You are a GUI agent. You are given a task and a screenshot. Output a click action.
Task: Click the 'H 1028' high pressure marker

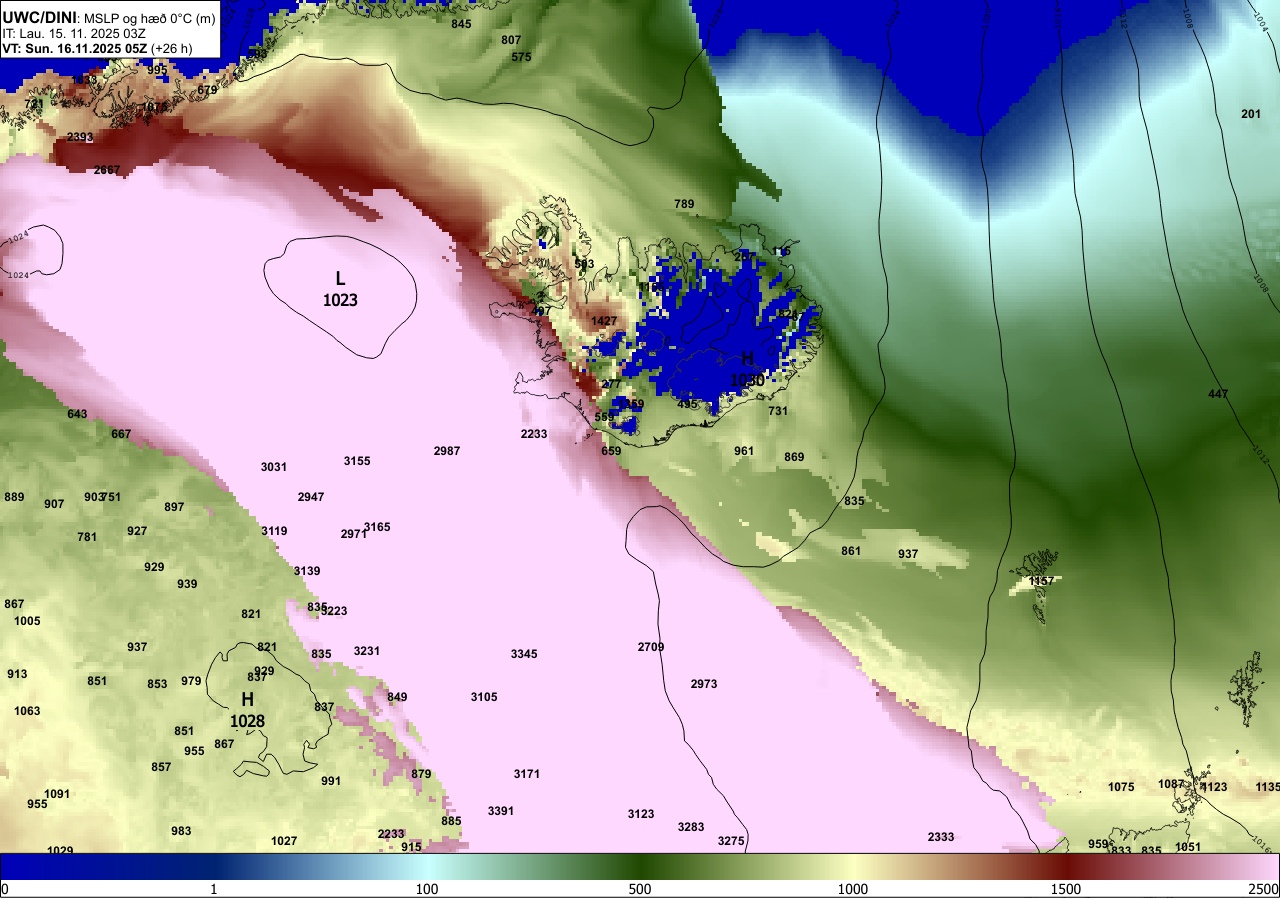tap(247, 710)
